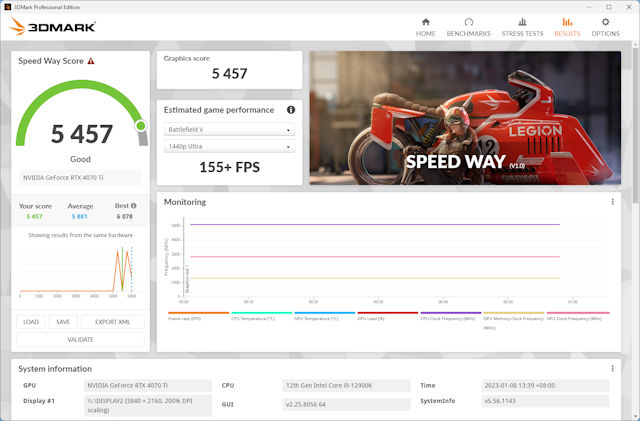Go to the Home tab
The image size is (640, 421).
425,27
